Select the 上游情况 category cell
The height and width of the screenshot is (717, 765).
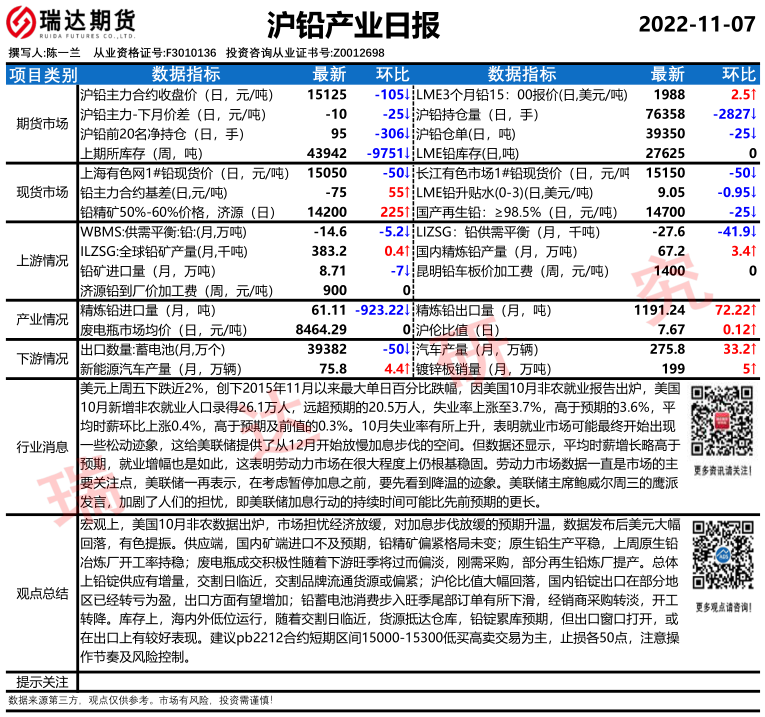coord(42,260)
